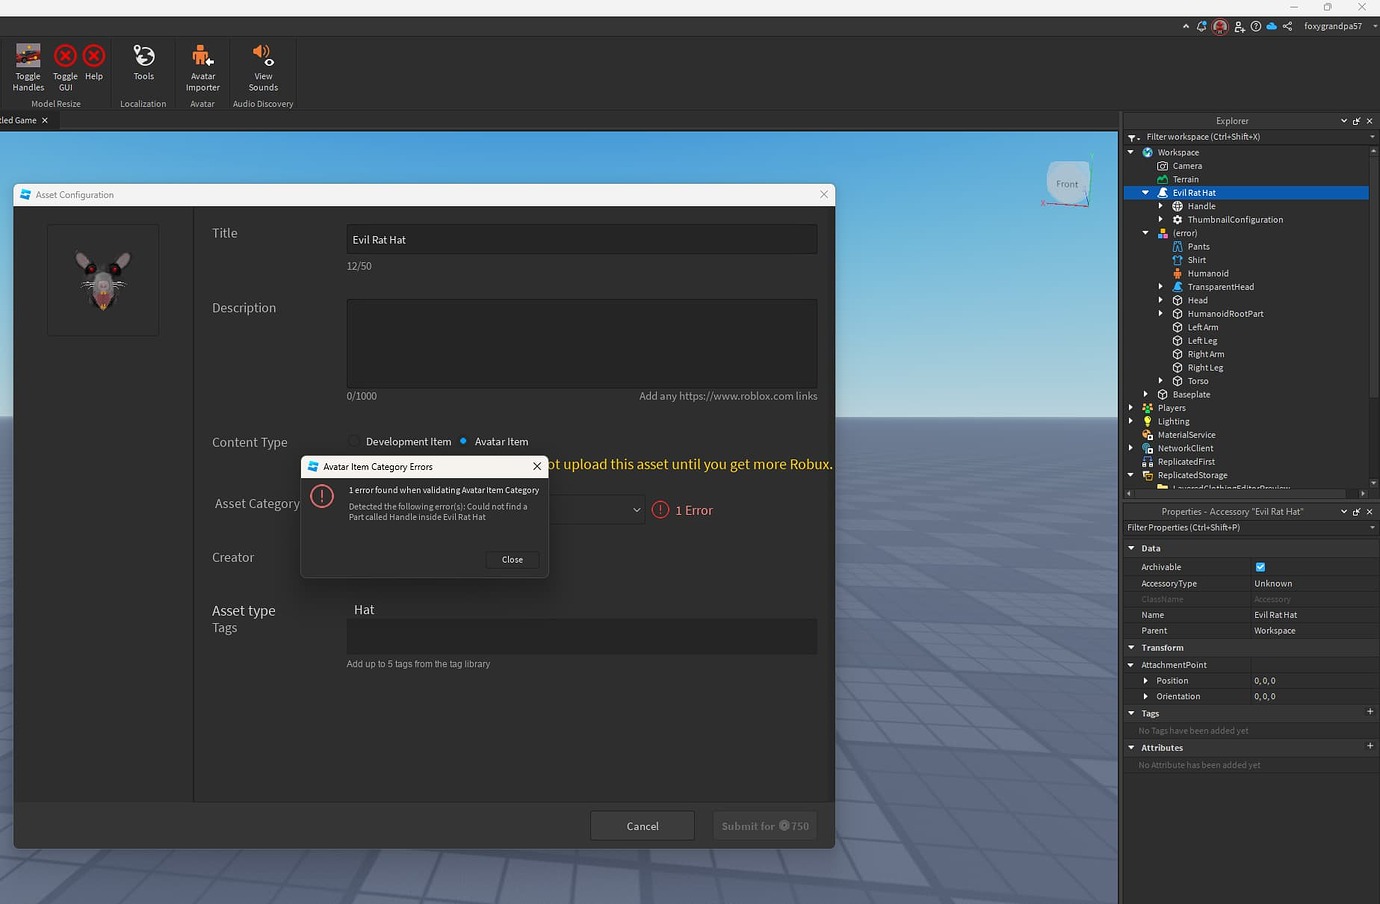The height and width of the screenshot is (904, 1380).
Task: Select the Development Item radio button
Action: click(x=354, y=441)
